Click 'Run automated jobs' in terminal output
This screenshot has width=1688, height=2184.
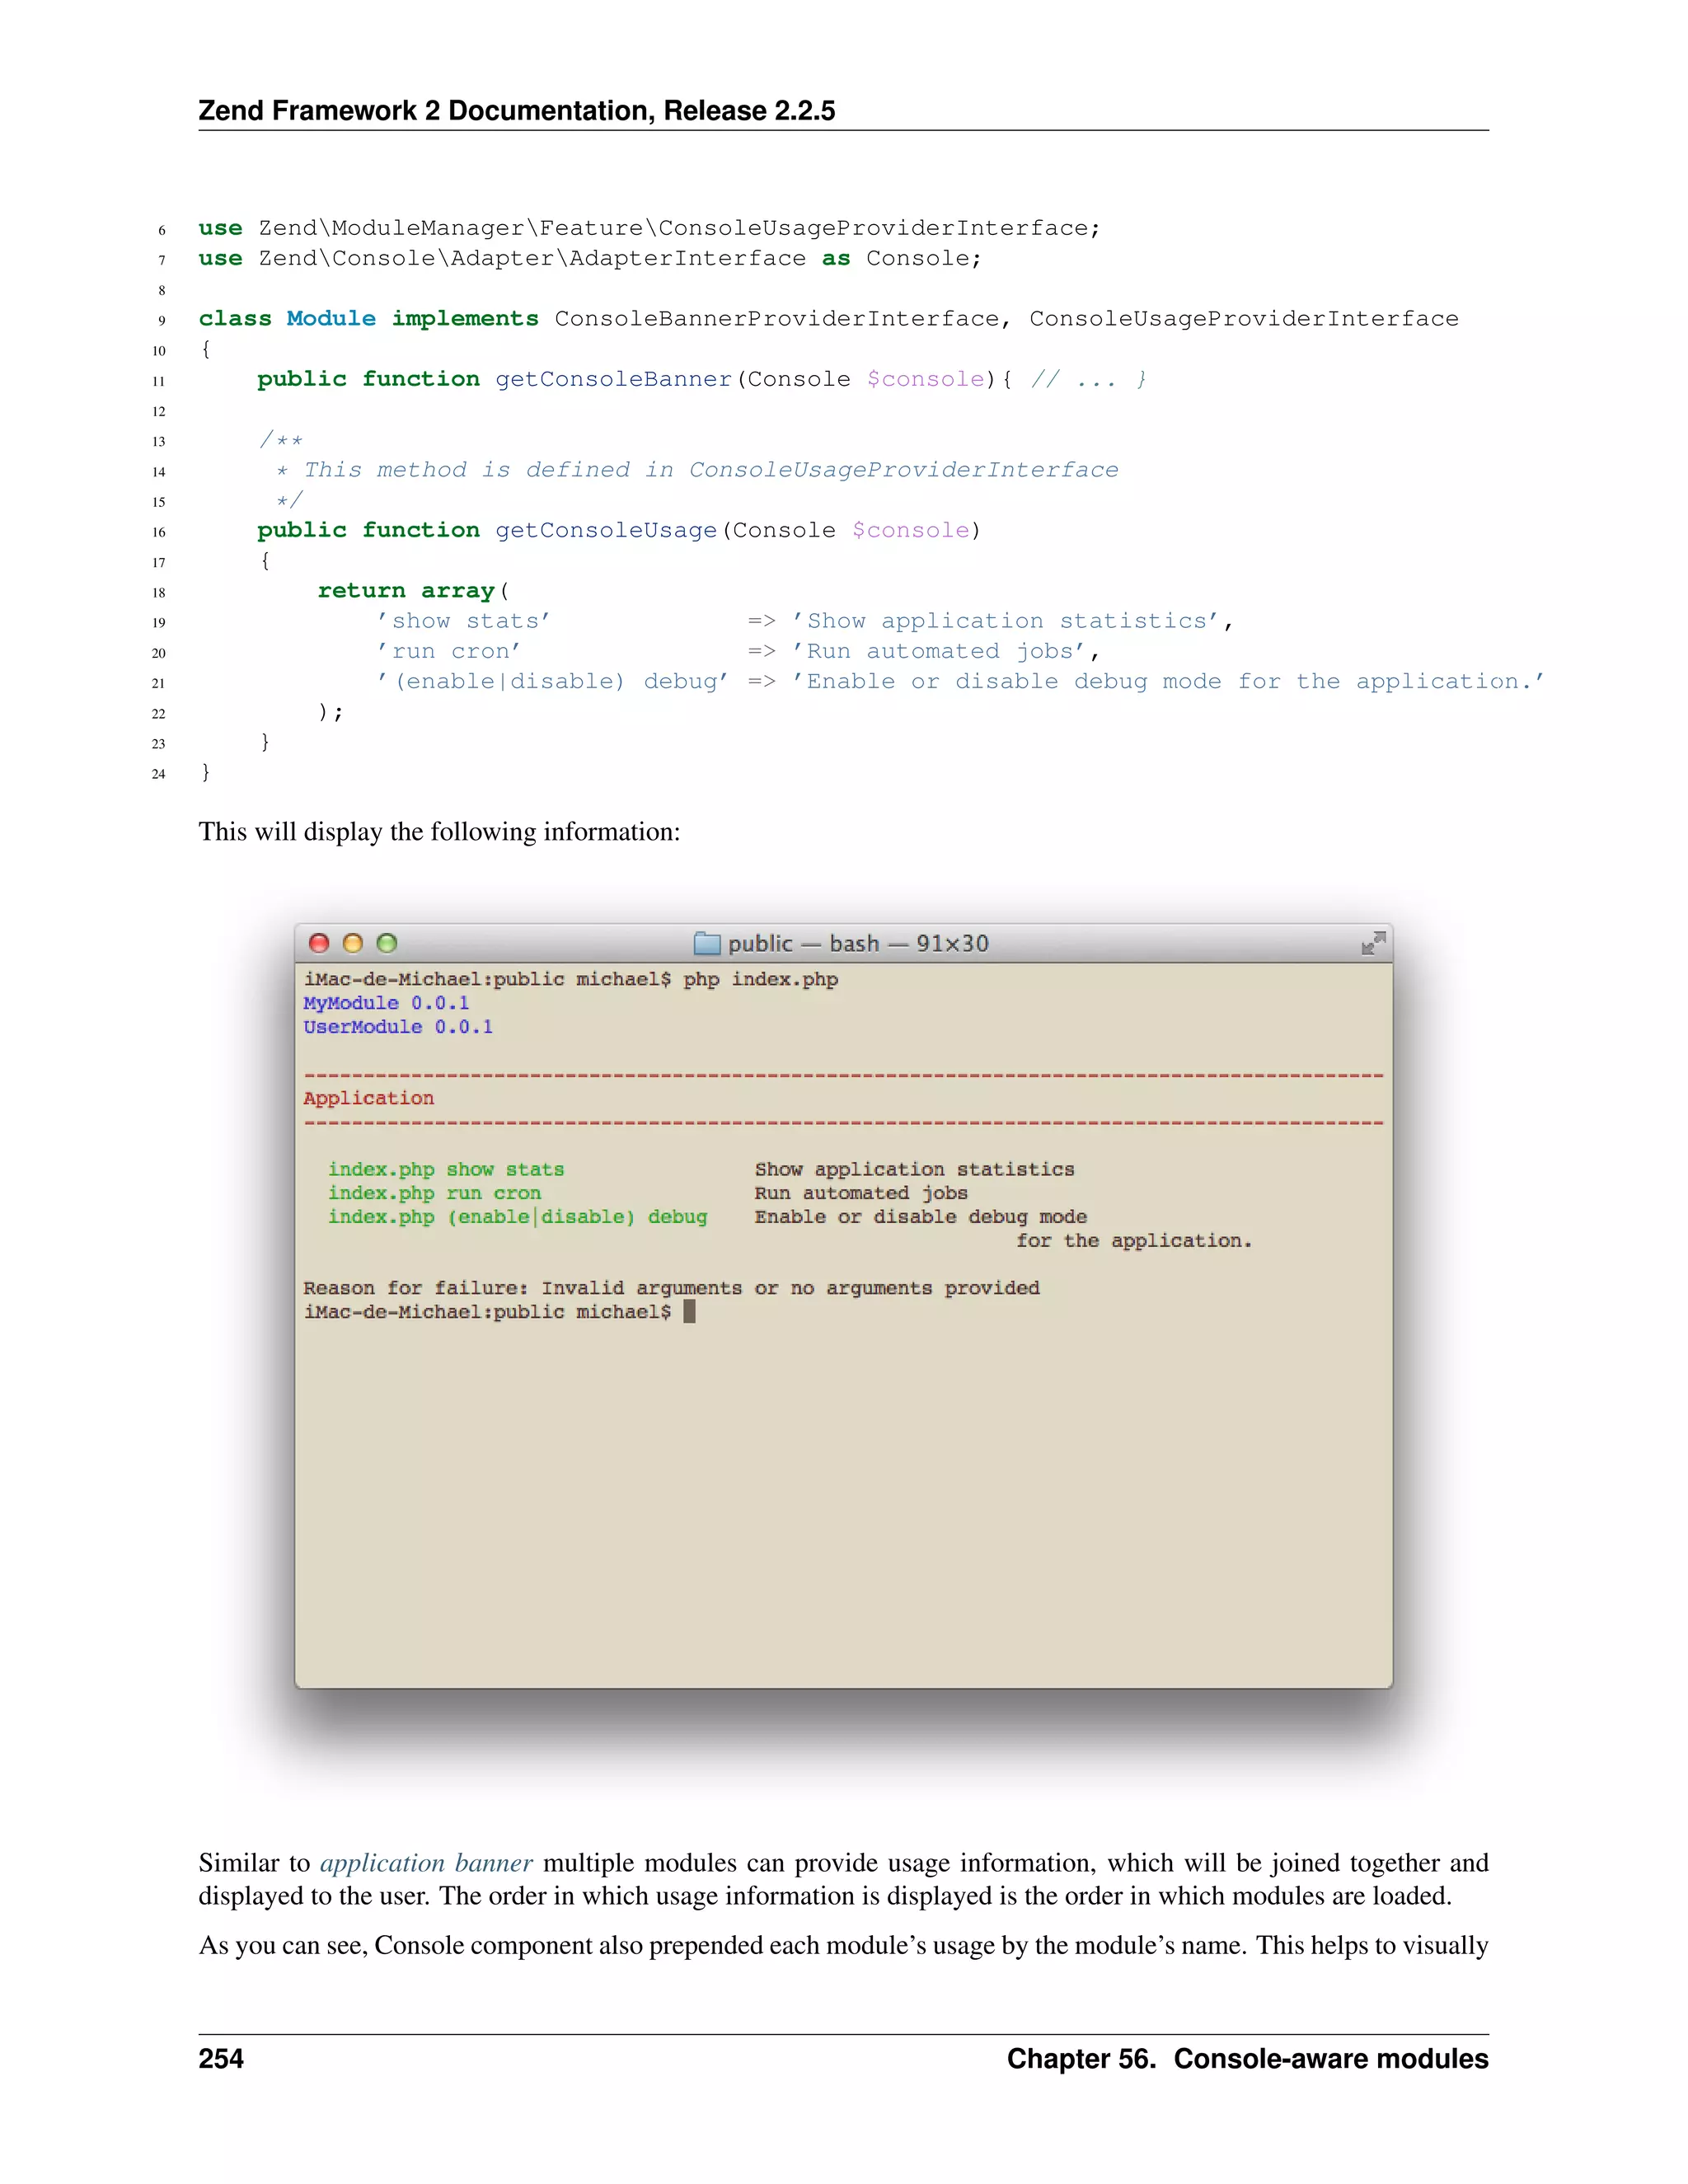point(861,1193)
